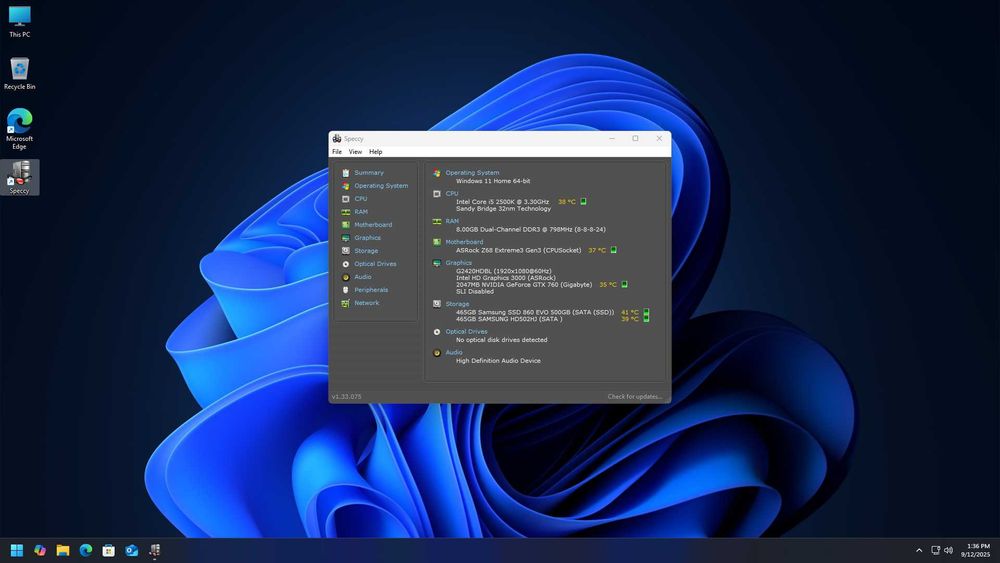This screenshot has width=1000, height=563.
Task: Click the NVIDIA GeForce GTX 760 line
Action: coord(524,284)
